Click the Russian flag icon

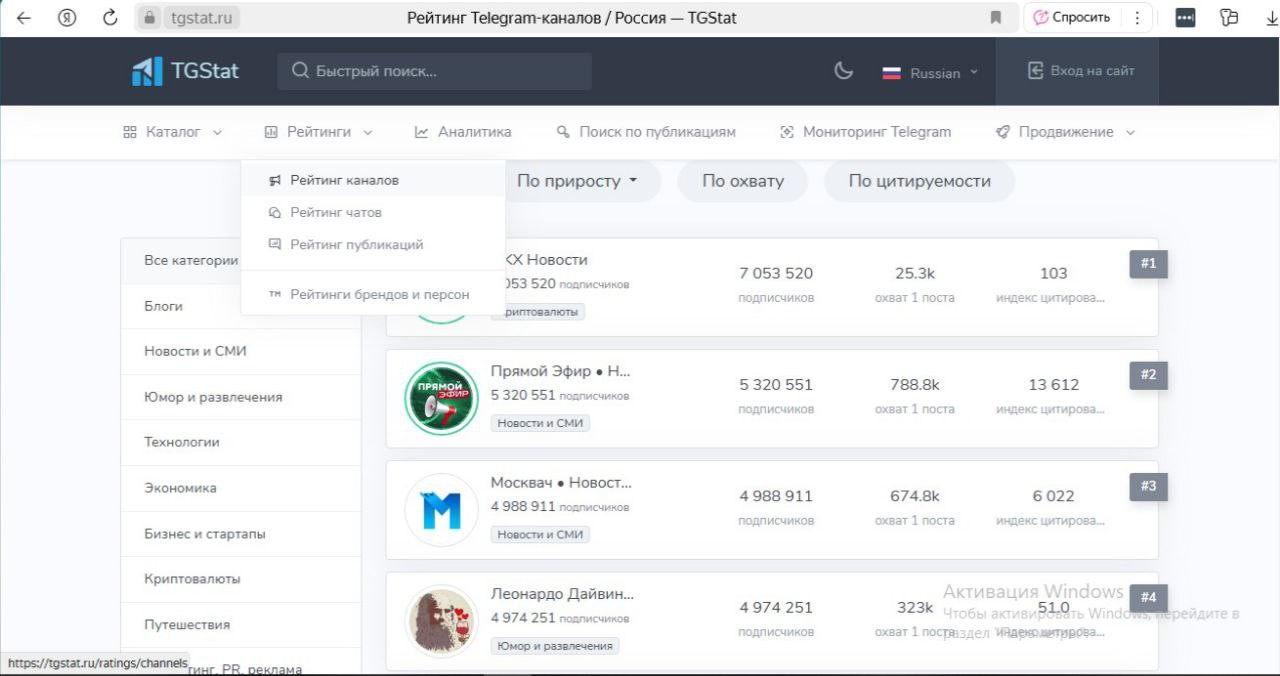point(891,73)
